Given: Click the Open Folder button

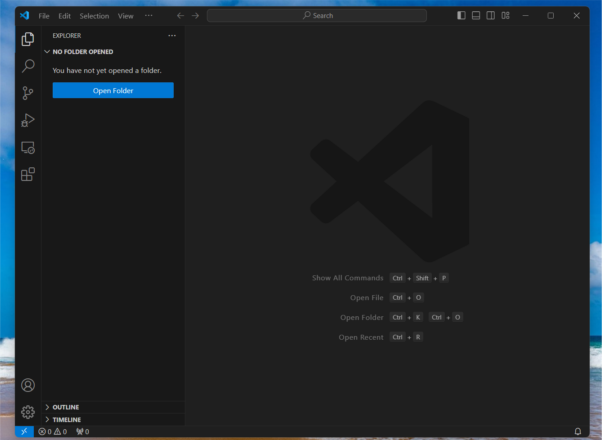Looking at the screenshot, I should (113, 90).
